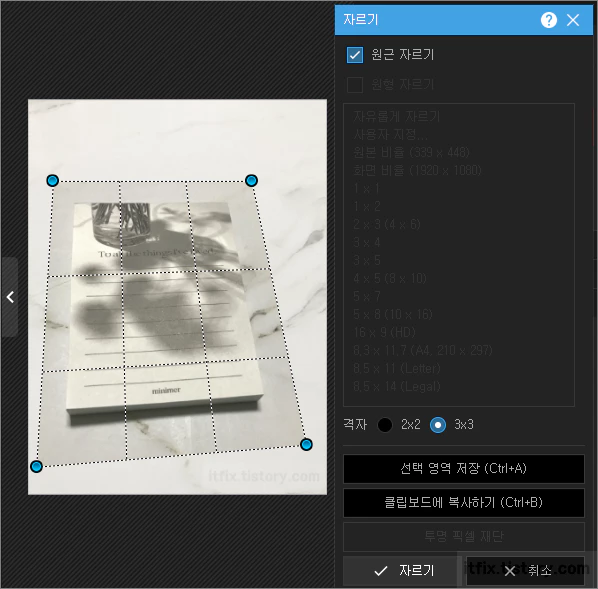
Task: Grab the top-left perspective crop handle
Action: pyautogui.click(x=53, y=180)
